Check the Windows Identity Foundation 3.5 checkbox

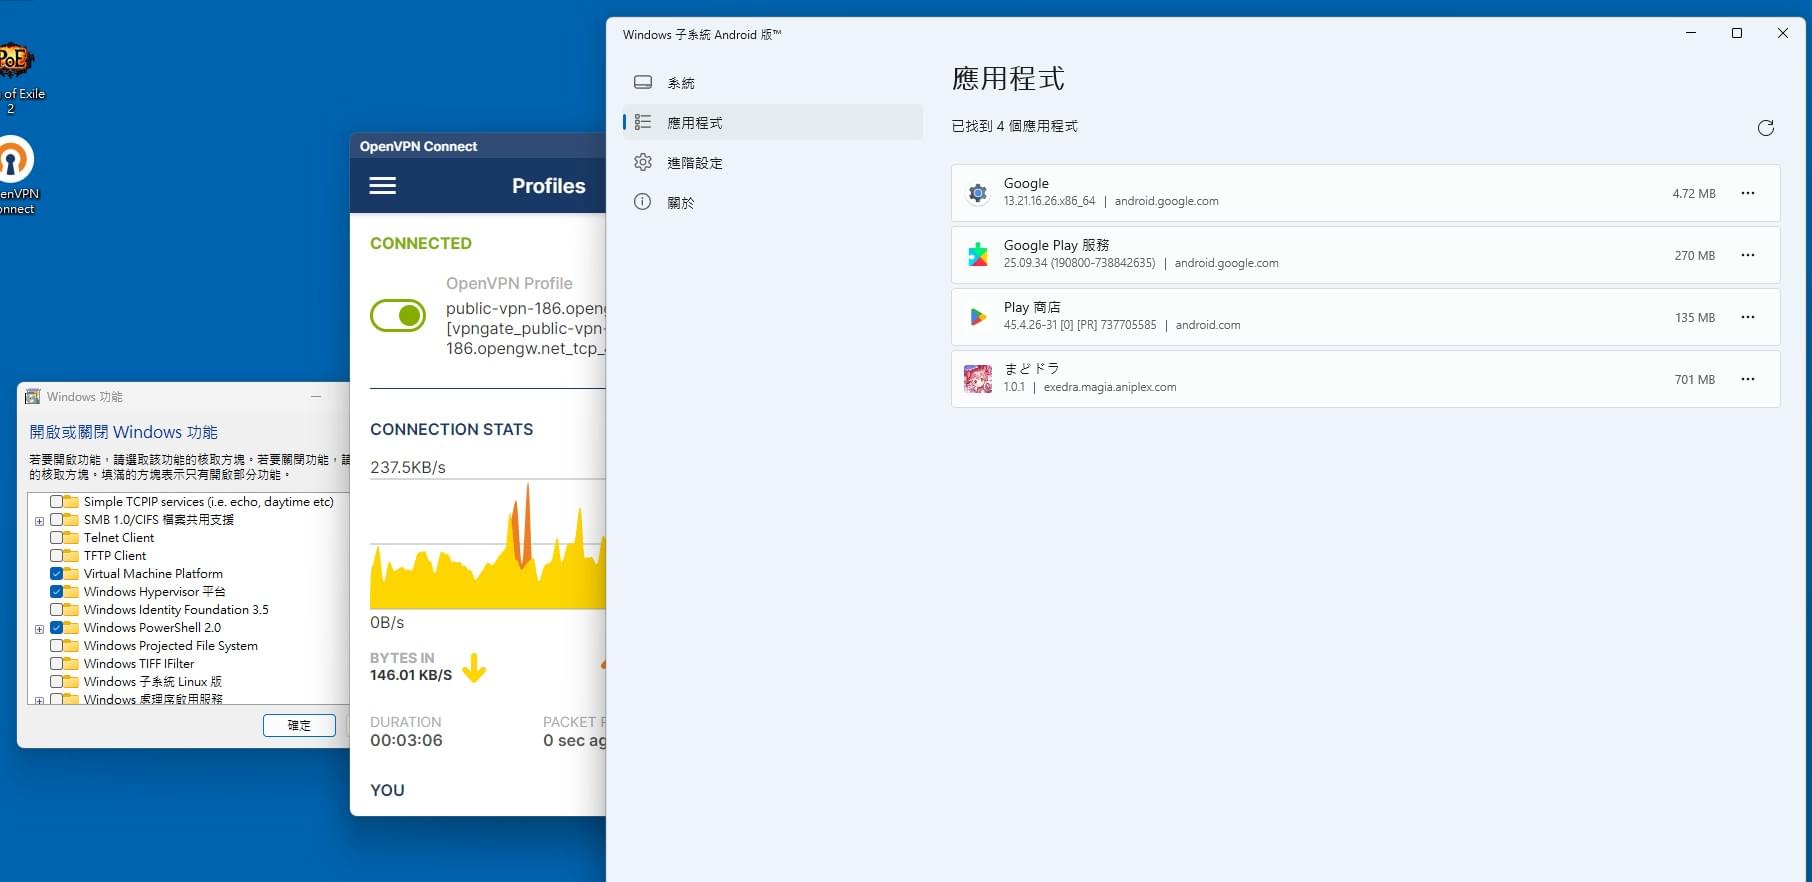pyautogui.click(x=56, y=610)
